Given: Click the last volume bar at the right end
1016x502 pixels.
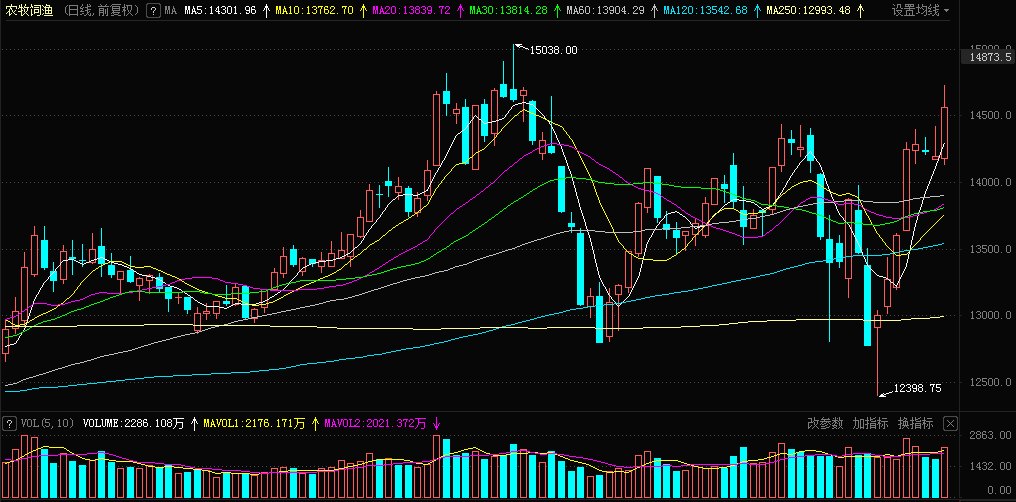Looking at the screenshot, I should coord(944,472).
